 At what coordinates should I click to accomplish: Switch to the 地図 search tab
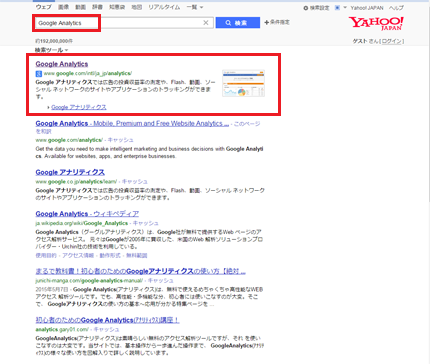[137, 7]
